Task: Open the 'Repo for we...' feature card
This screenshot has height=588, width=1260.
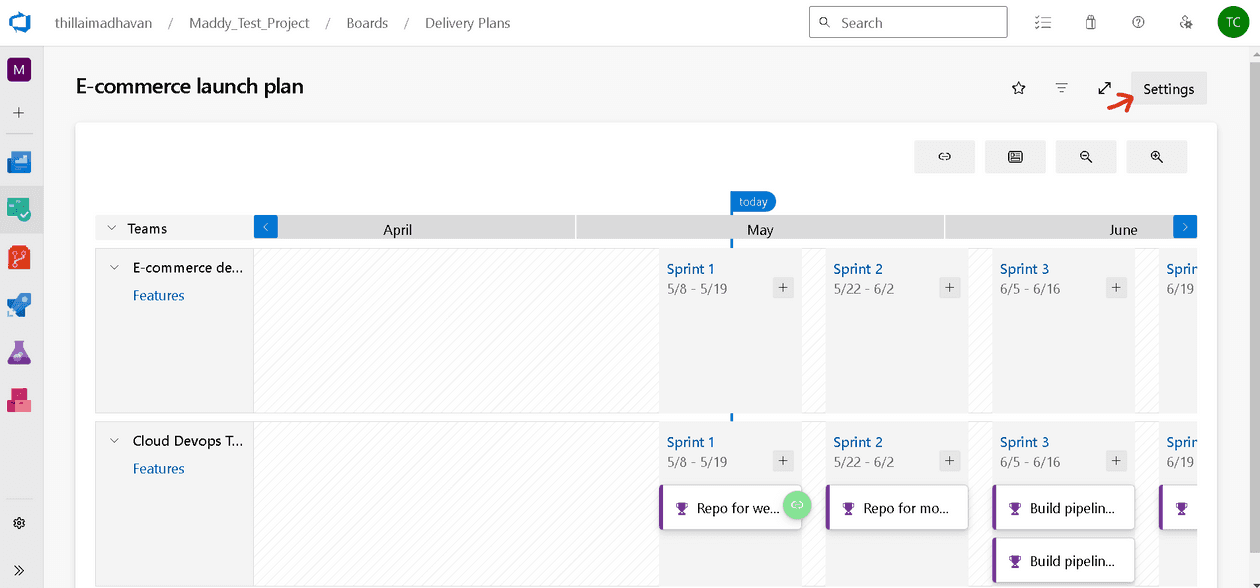Action: [730, 508]
